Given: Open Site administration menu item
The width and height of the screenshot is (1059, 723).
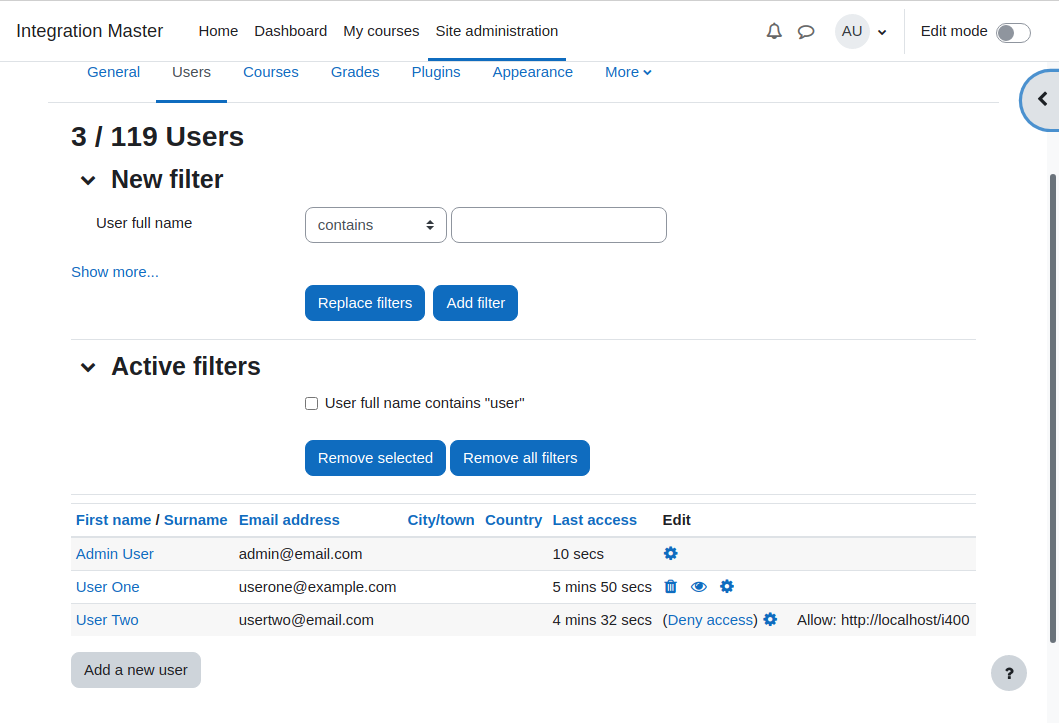Looking at the screenshot, I should (x=496, y=31).
